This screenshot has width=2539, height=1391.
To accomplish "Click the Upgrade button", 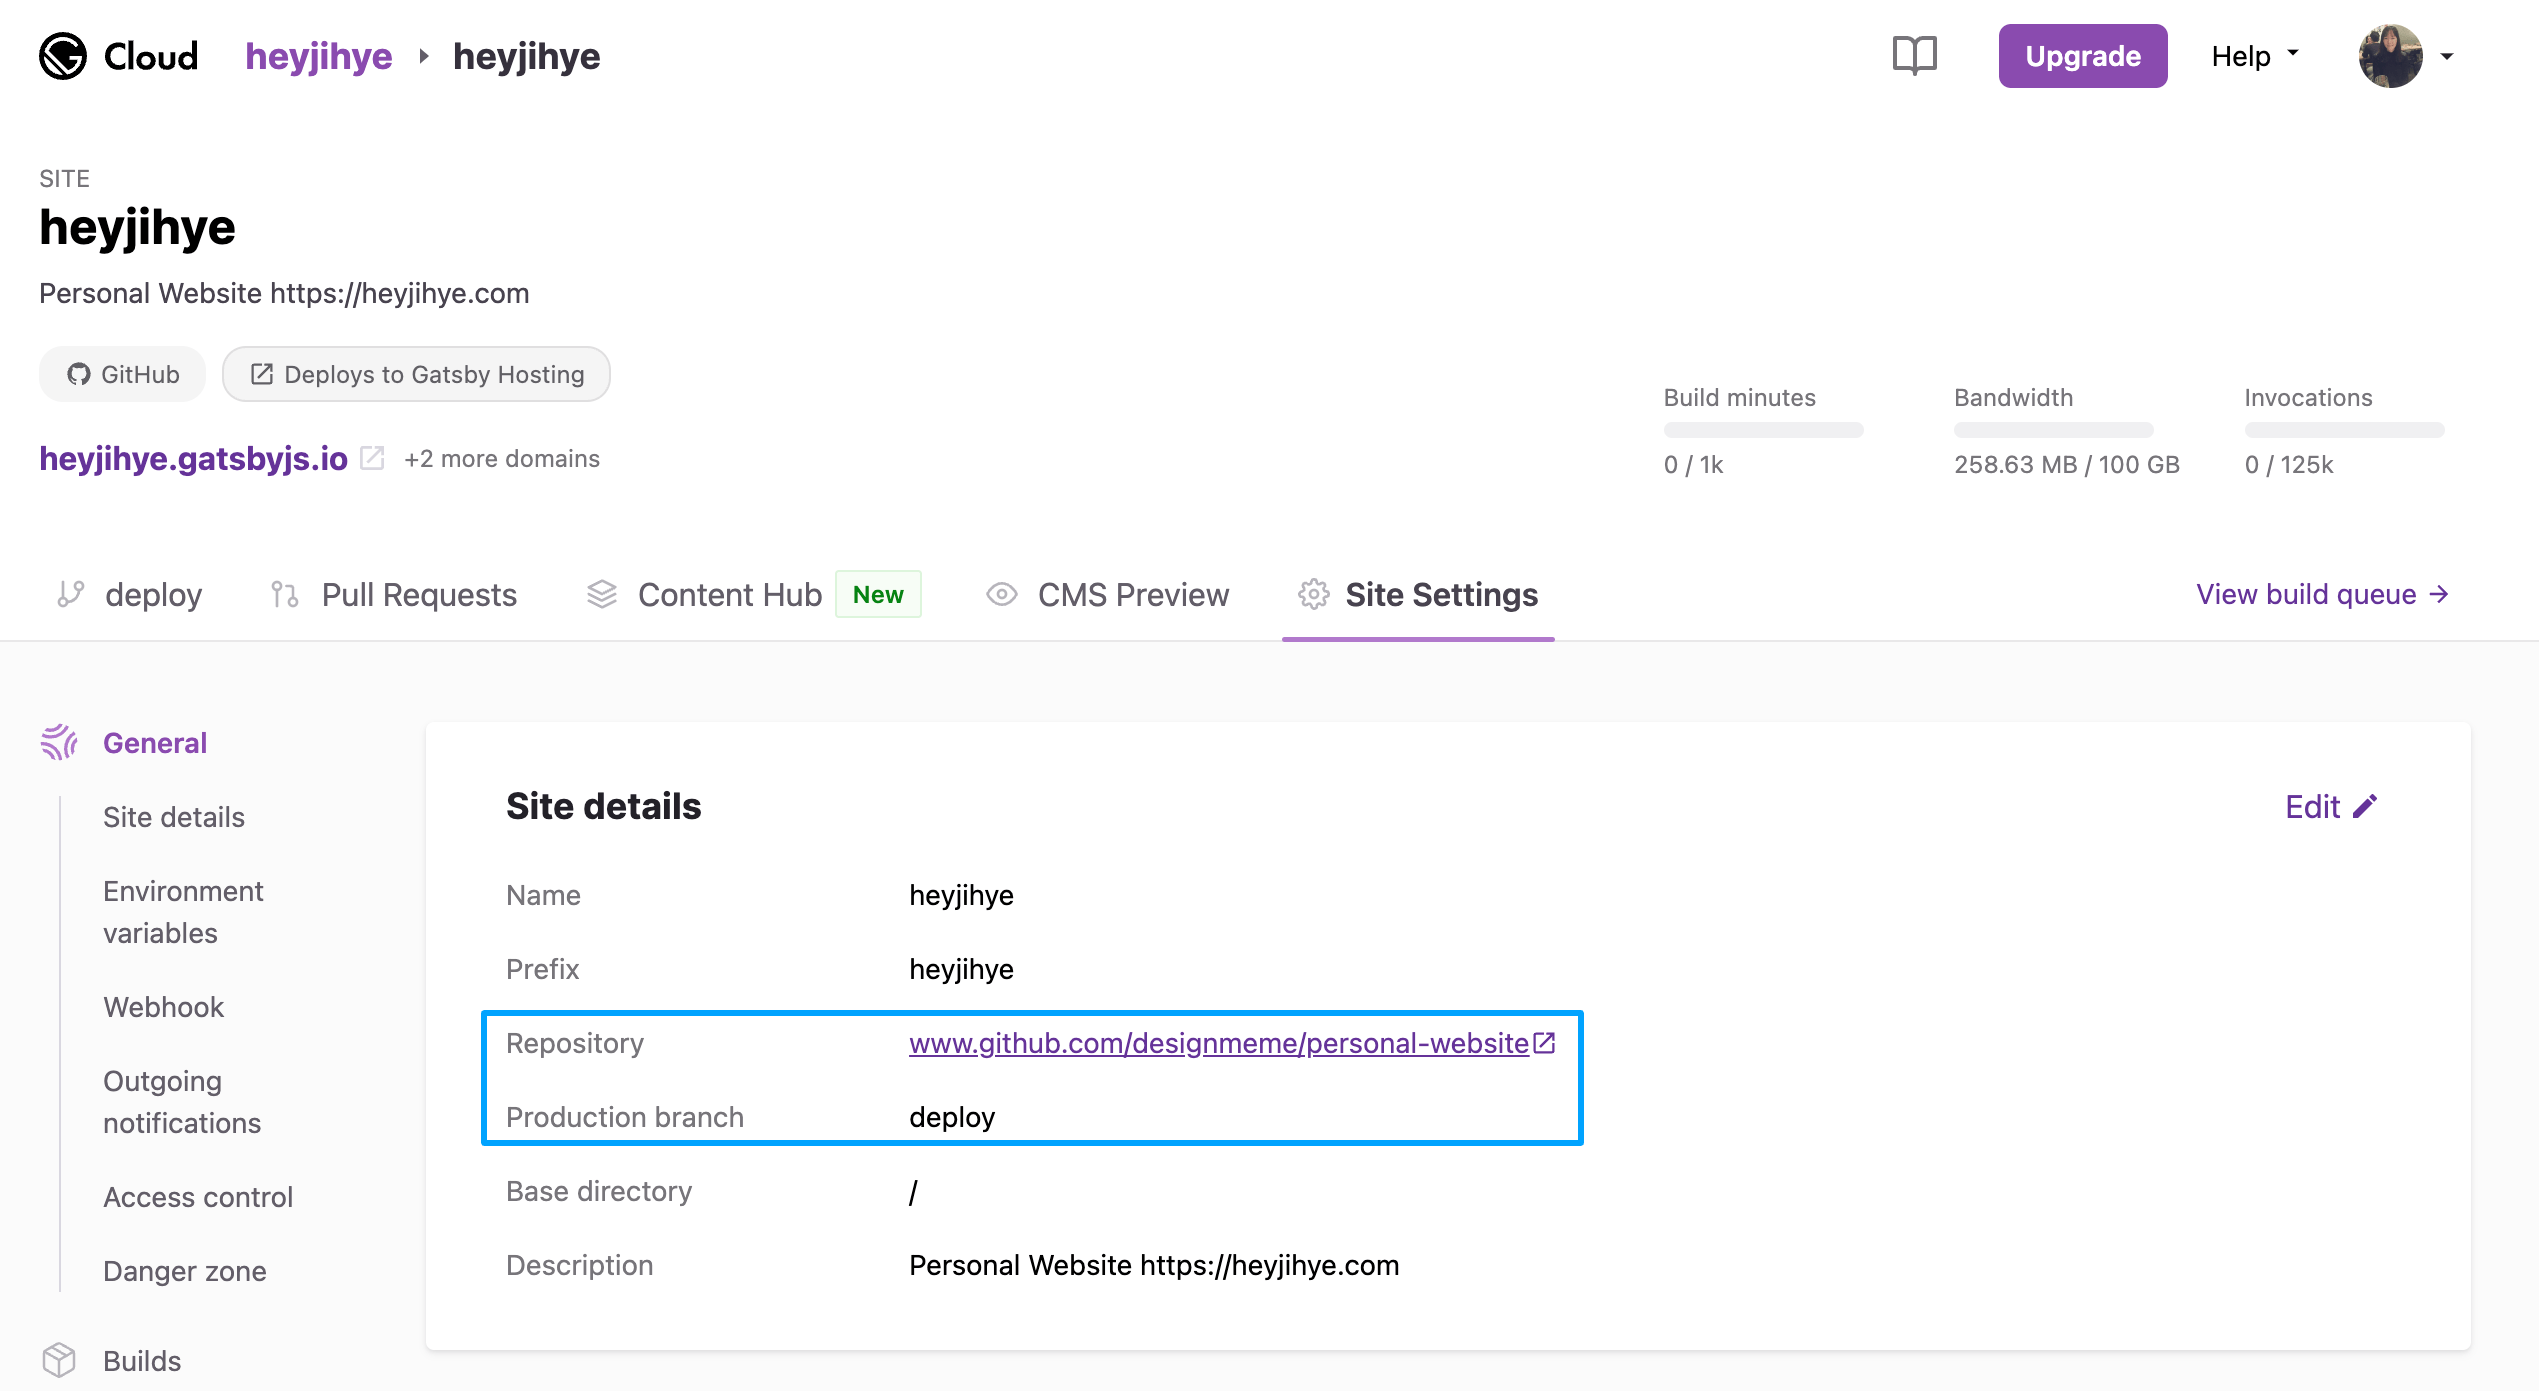I will (2082, 56).
